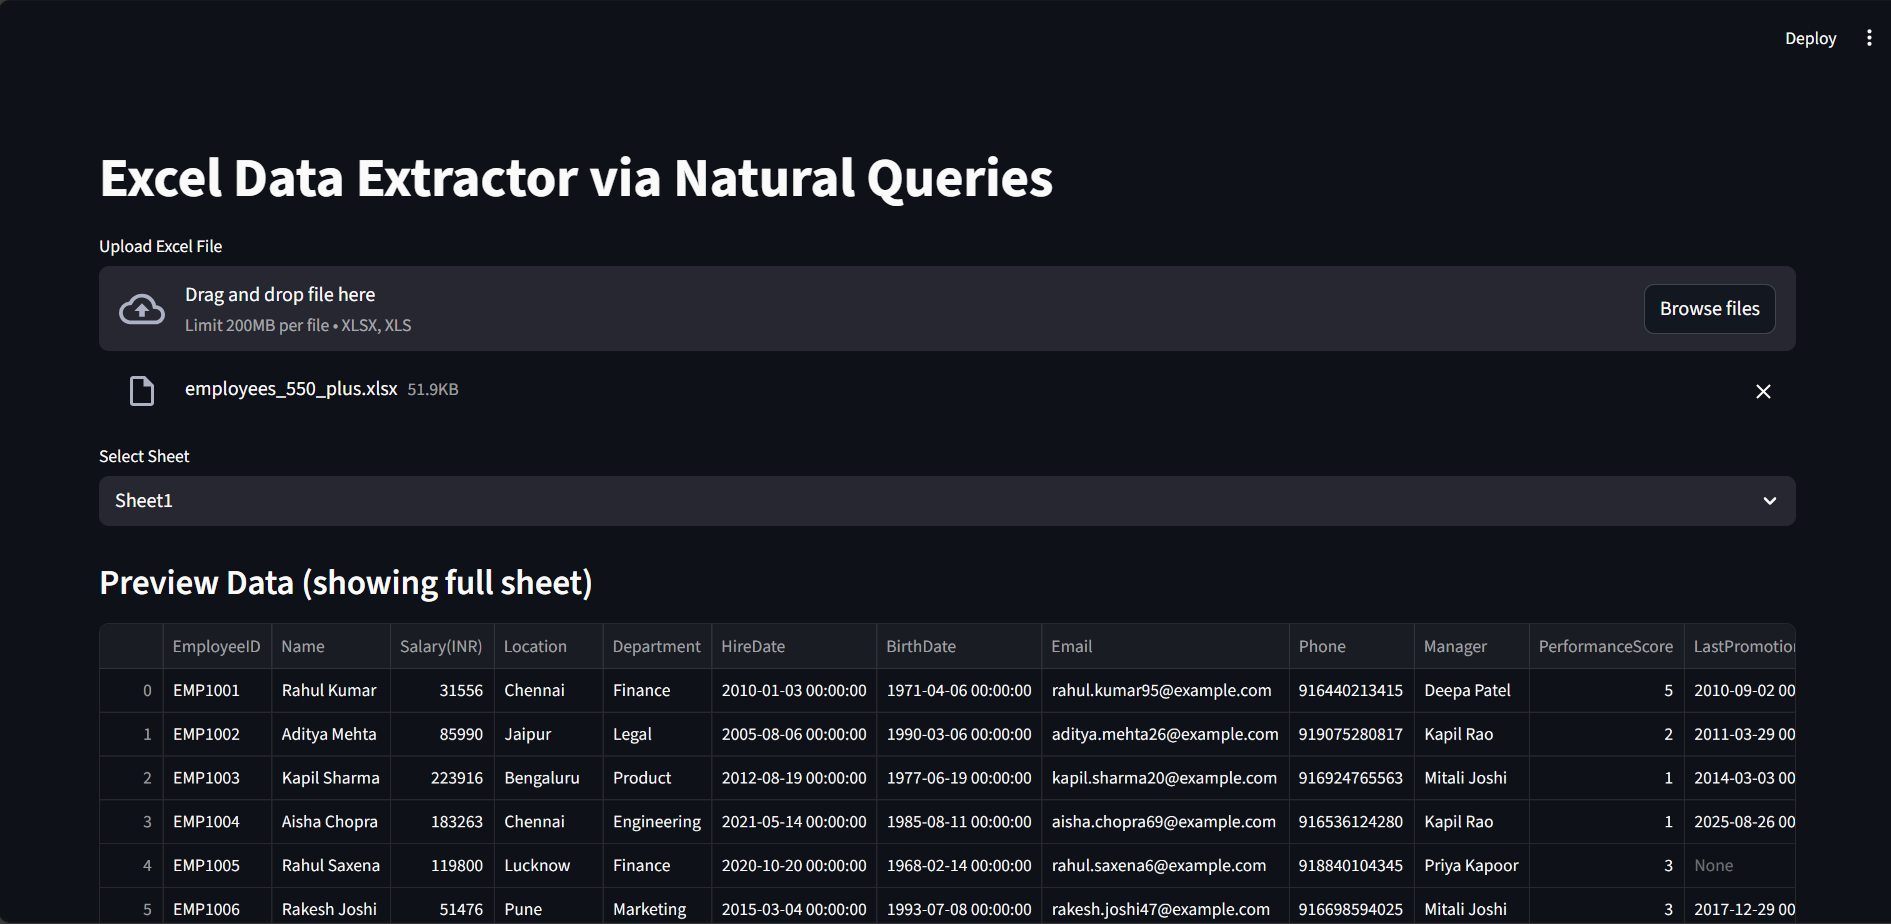Select the phone cell 916698594025

pos(1350,909)
